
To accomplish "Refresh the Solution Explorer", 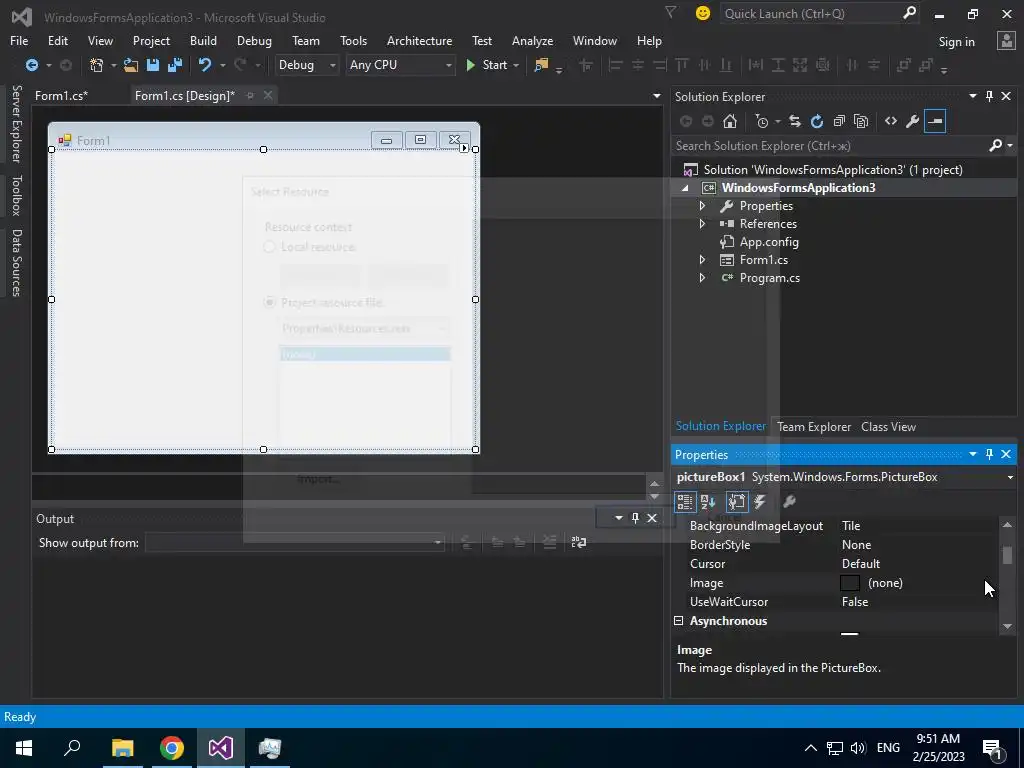I will pyautogui.click(x=817, y=121).
